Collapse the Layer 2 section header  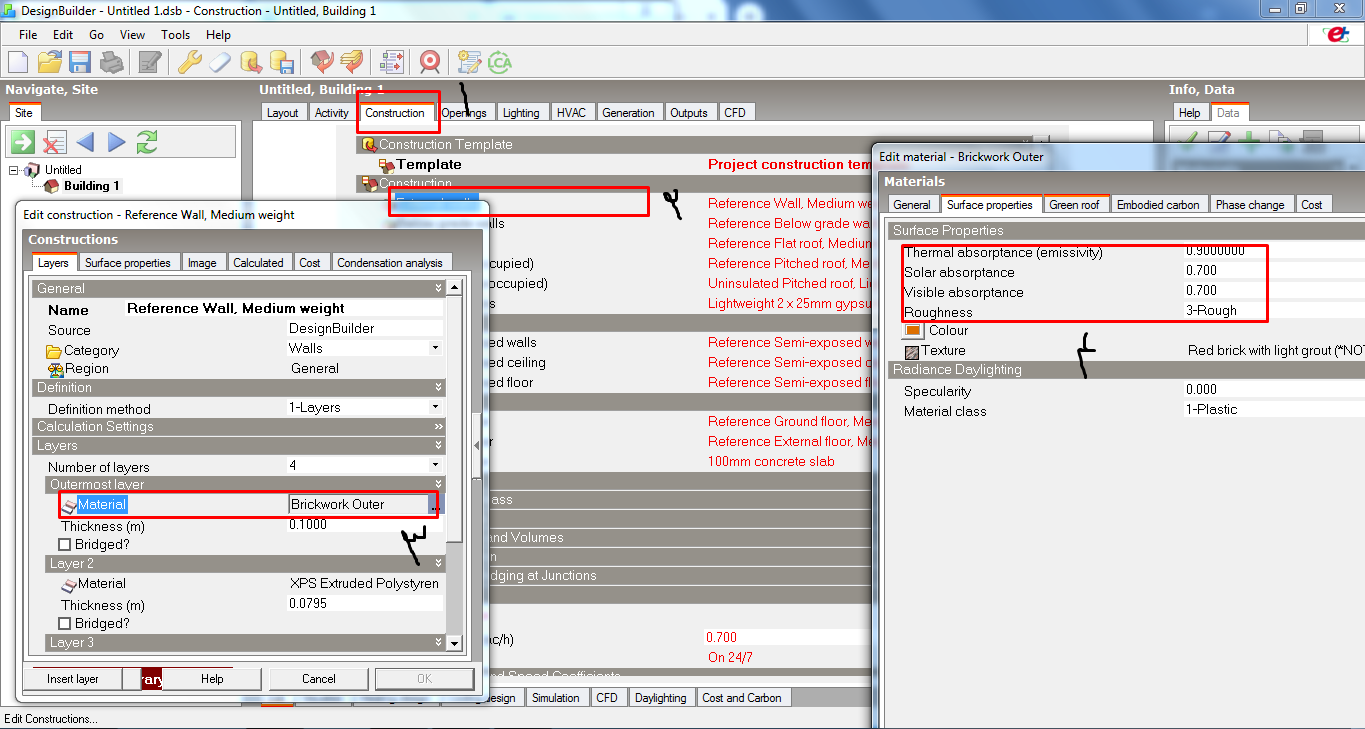(438, 564)
